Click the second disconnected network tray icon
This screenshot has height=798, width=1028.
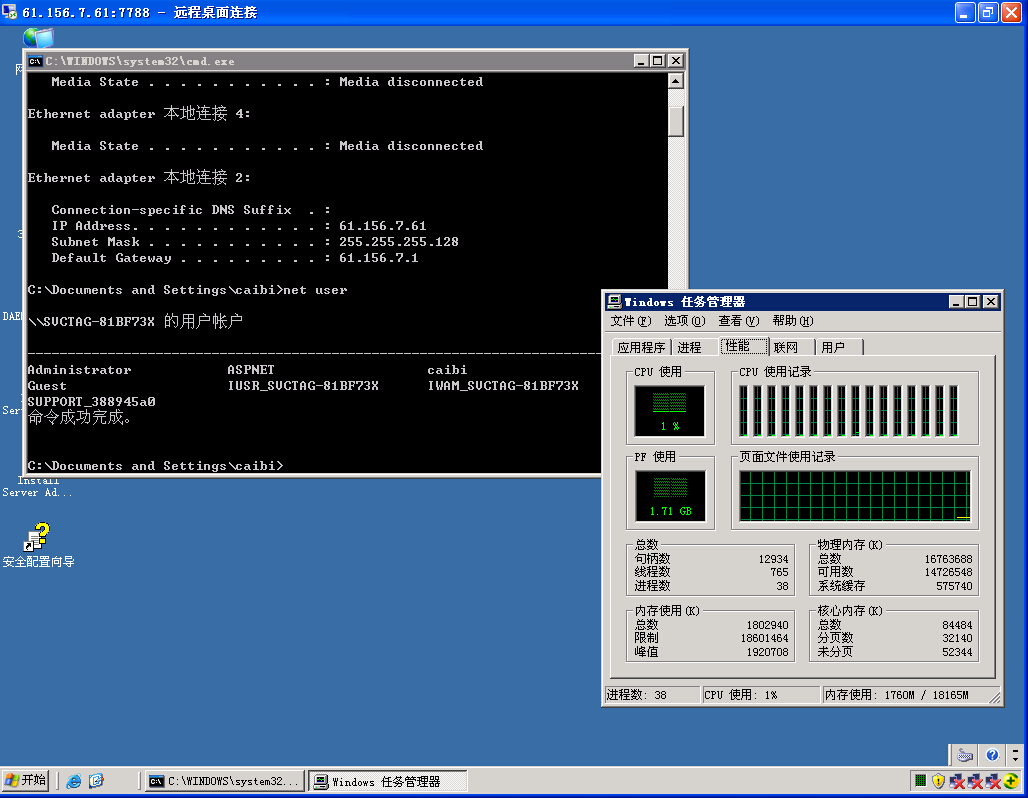[975, 781]
